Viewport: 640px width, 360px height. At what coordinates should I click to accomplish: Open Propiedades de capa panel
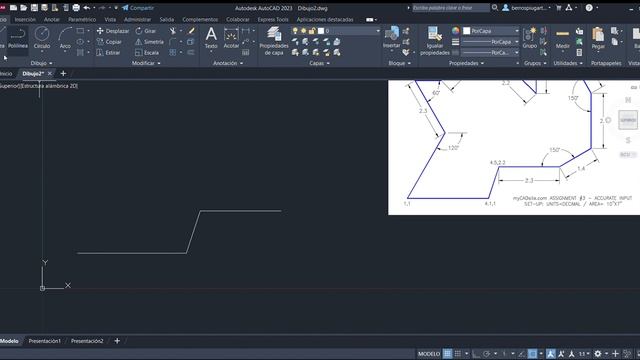coord(273,41)
